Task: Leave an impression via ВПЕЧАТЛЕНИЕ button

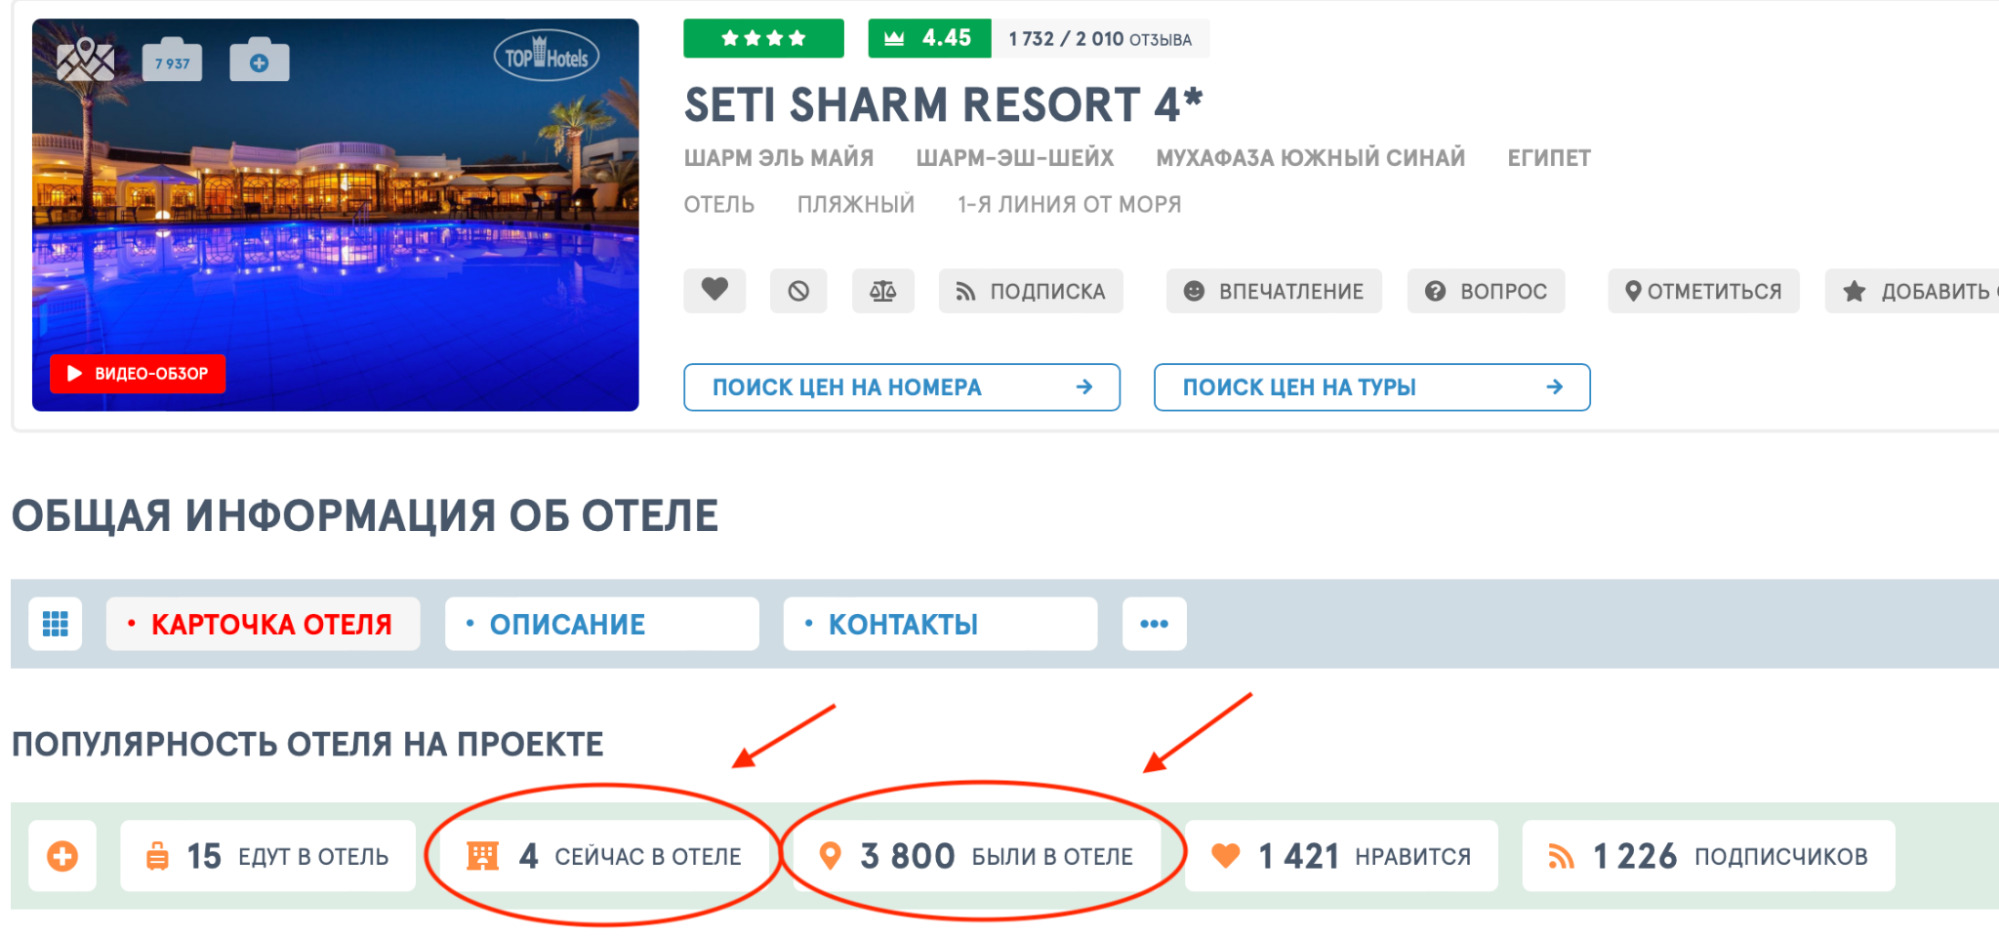Action: pos(1273,291)
